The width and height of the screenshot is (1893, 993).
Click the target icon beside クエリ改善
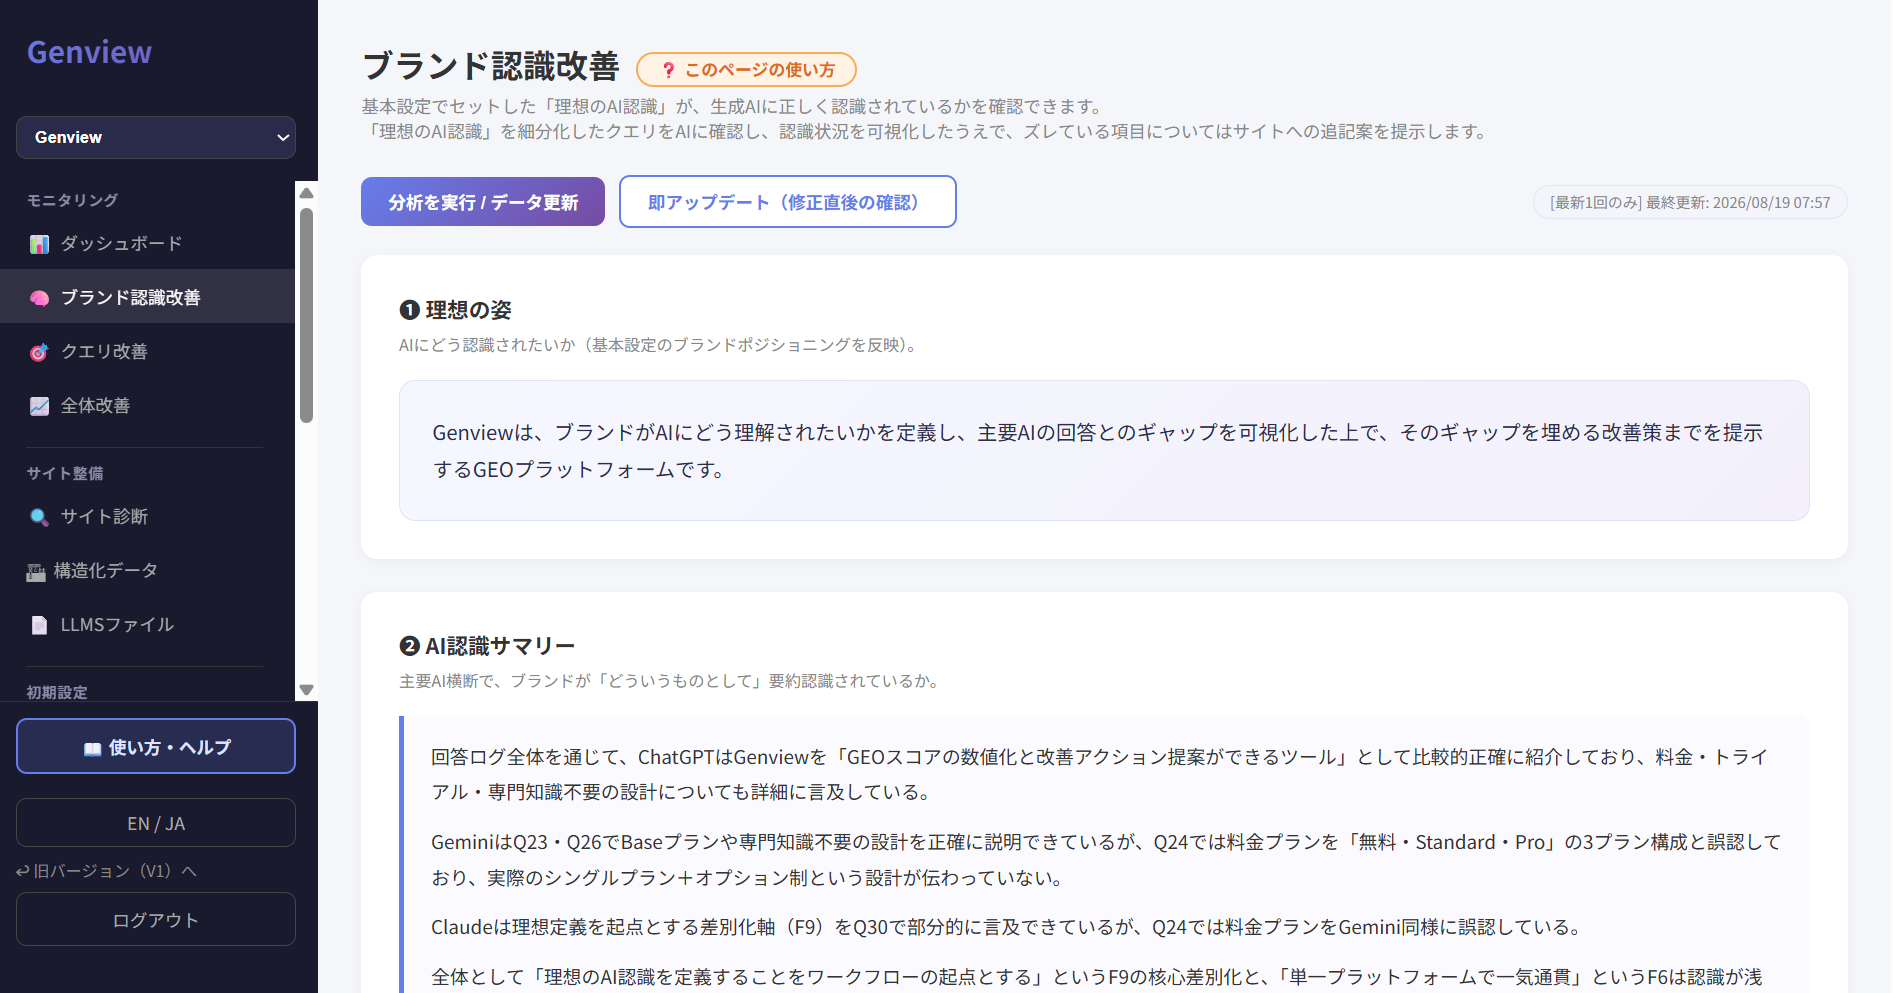pos(39,352)
